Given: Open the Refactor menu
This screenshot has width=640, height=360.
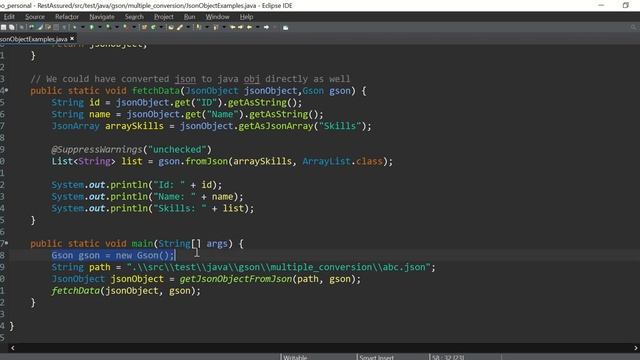Looking at the screenshot, I should point(67,17).
